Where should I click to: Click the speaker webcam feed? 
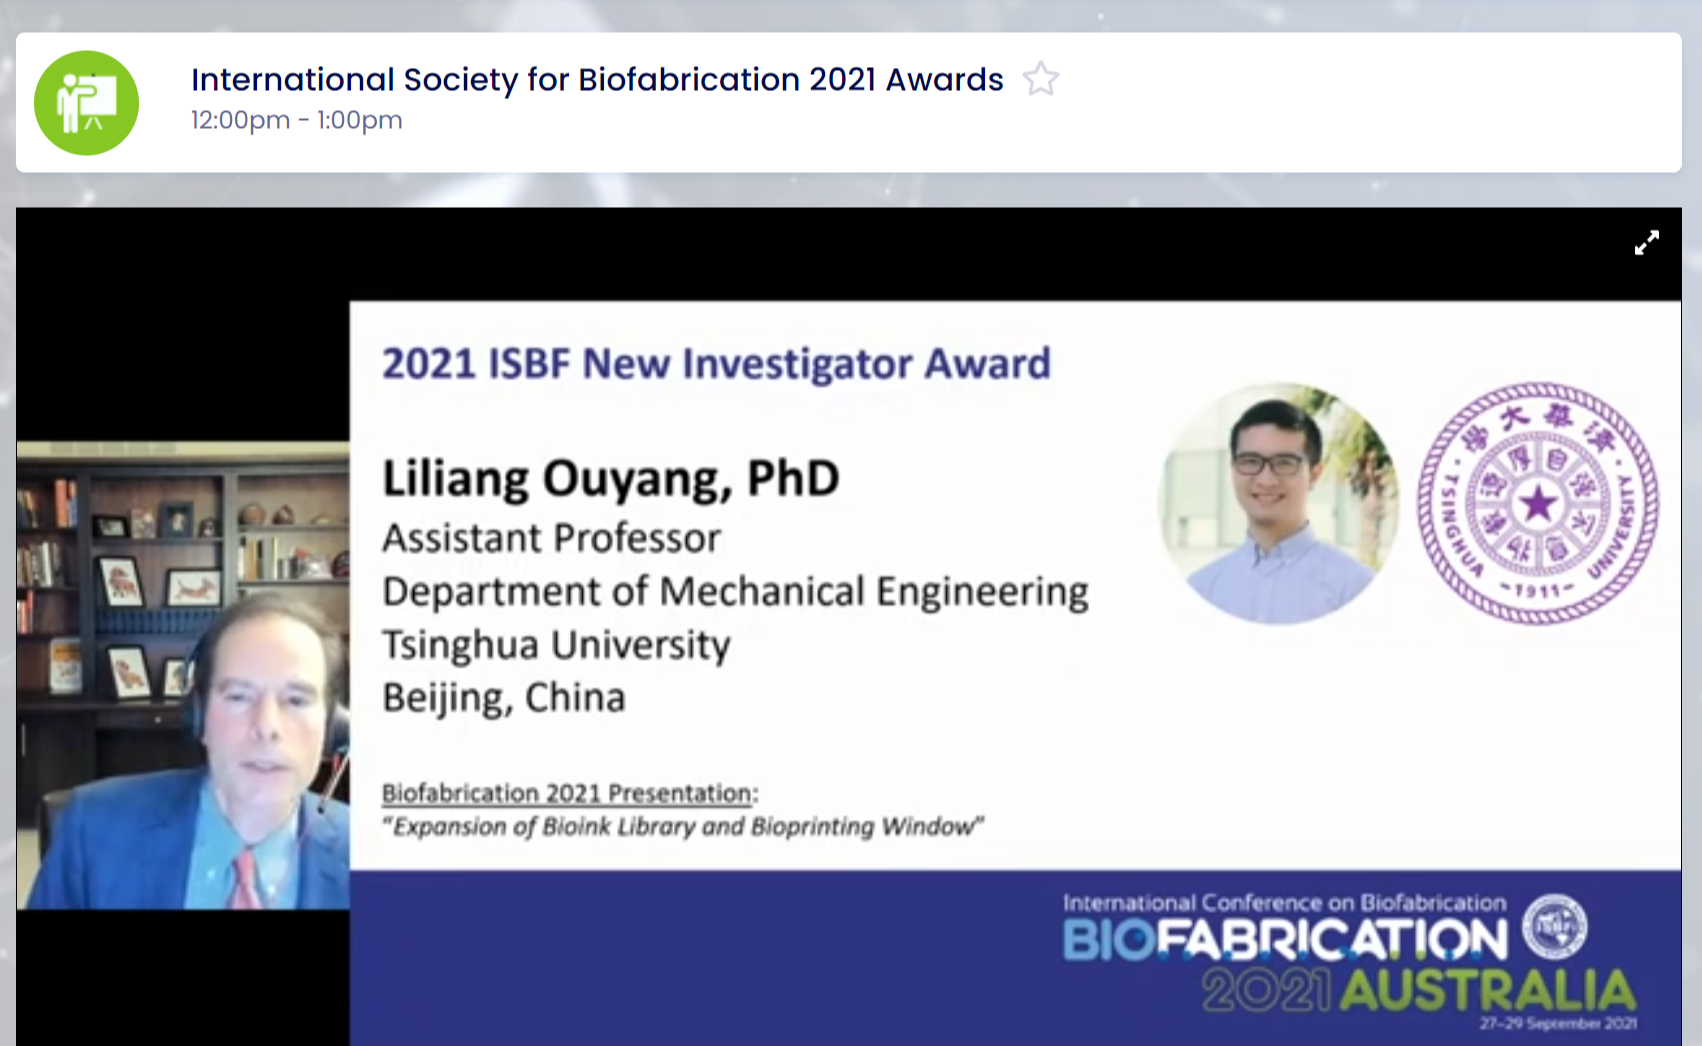coord(183,675)
